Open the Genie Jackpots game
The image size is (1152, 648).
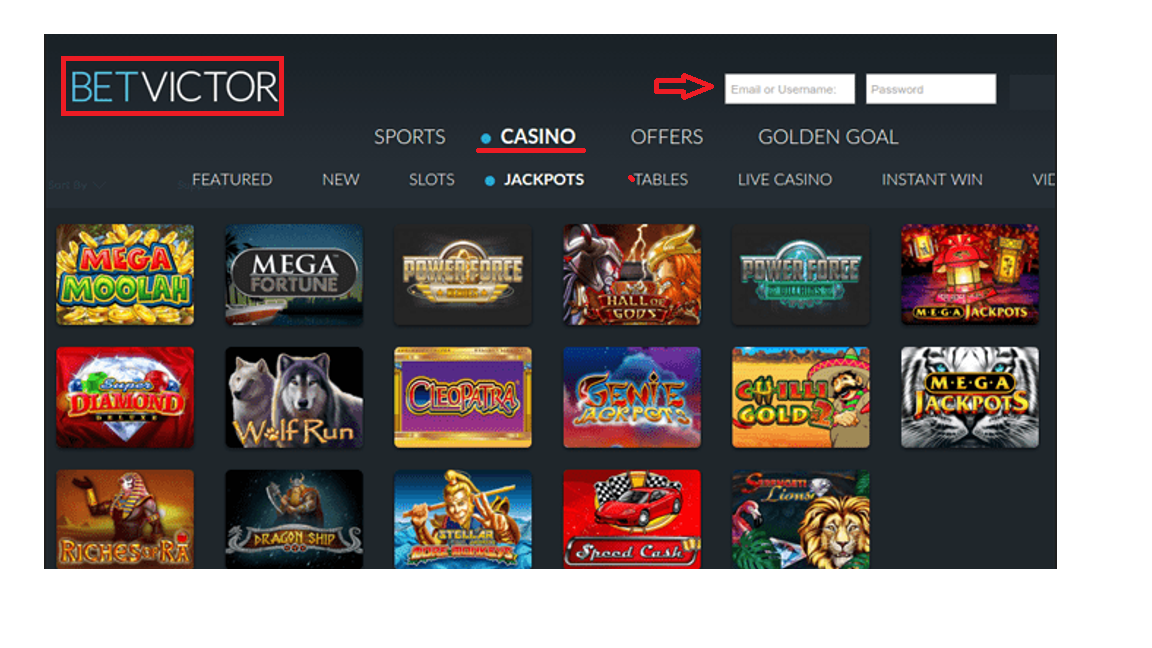pos(632,397)
